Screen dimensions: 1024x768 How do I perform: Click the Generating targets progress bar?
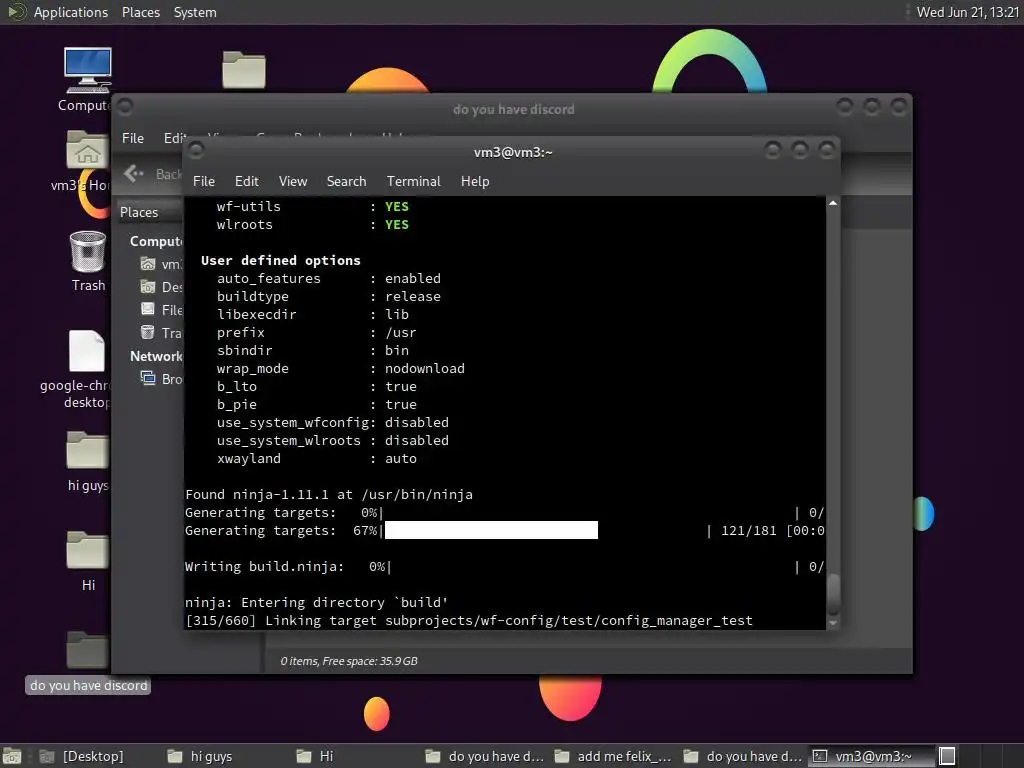pos(491,530)
